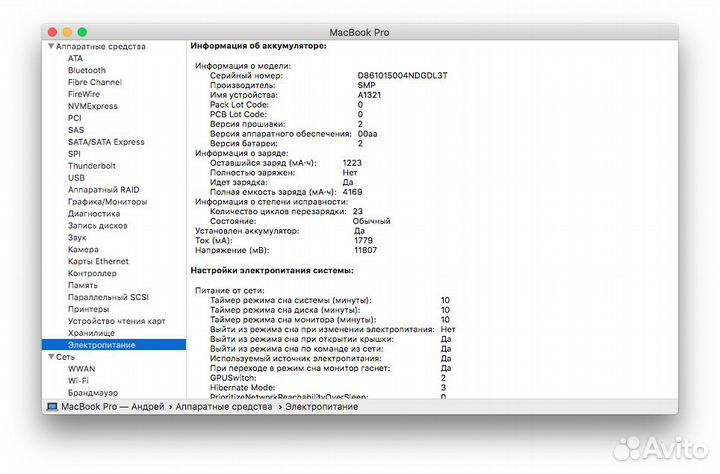
Task: Click the GPUSwitch label
Action: coord(233,378)
